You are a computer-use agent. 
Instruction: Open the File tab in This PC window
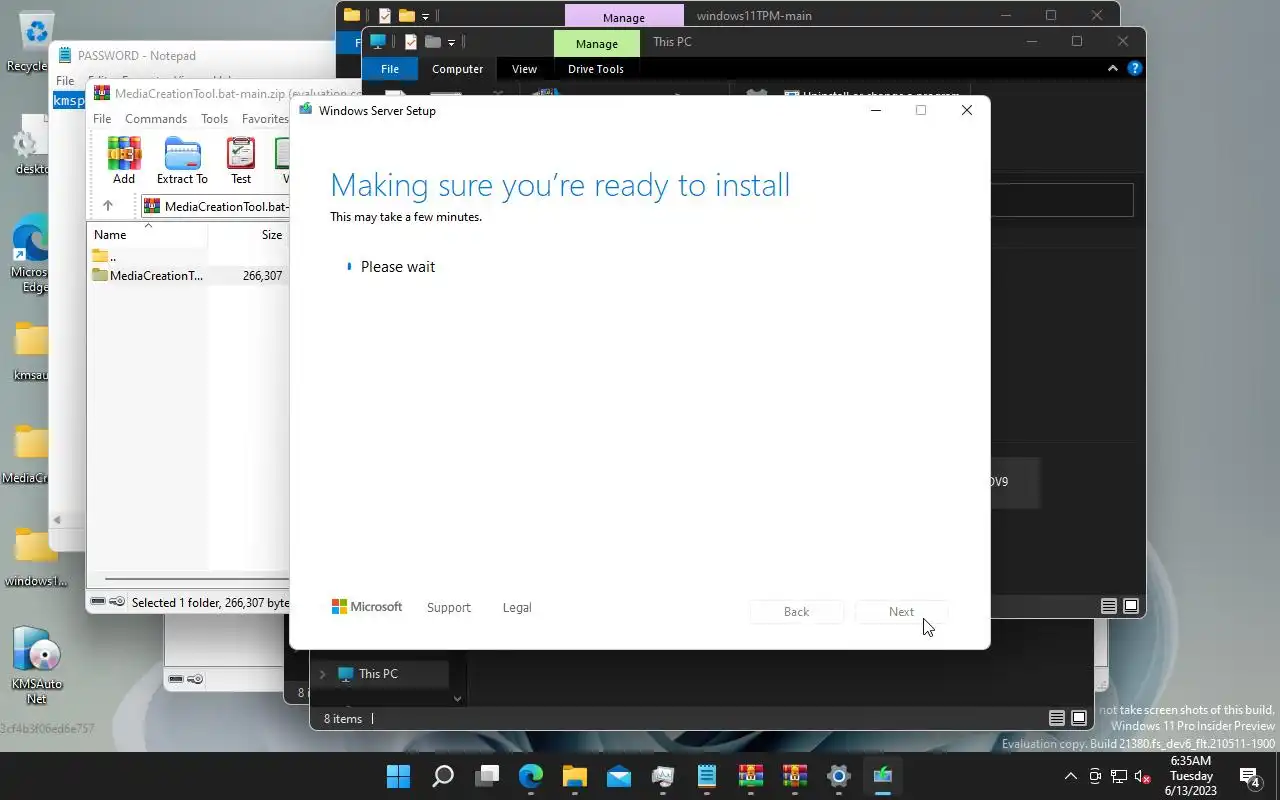(x=390, y=69)
